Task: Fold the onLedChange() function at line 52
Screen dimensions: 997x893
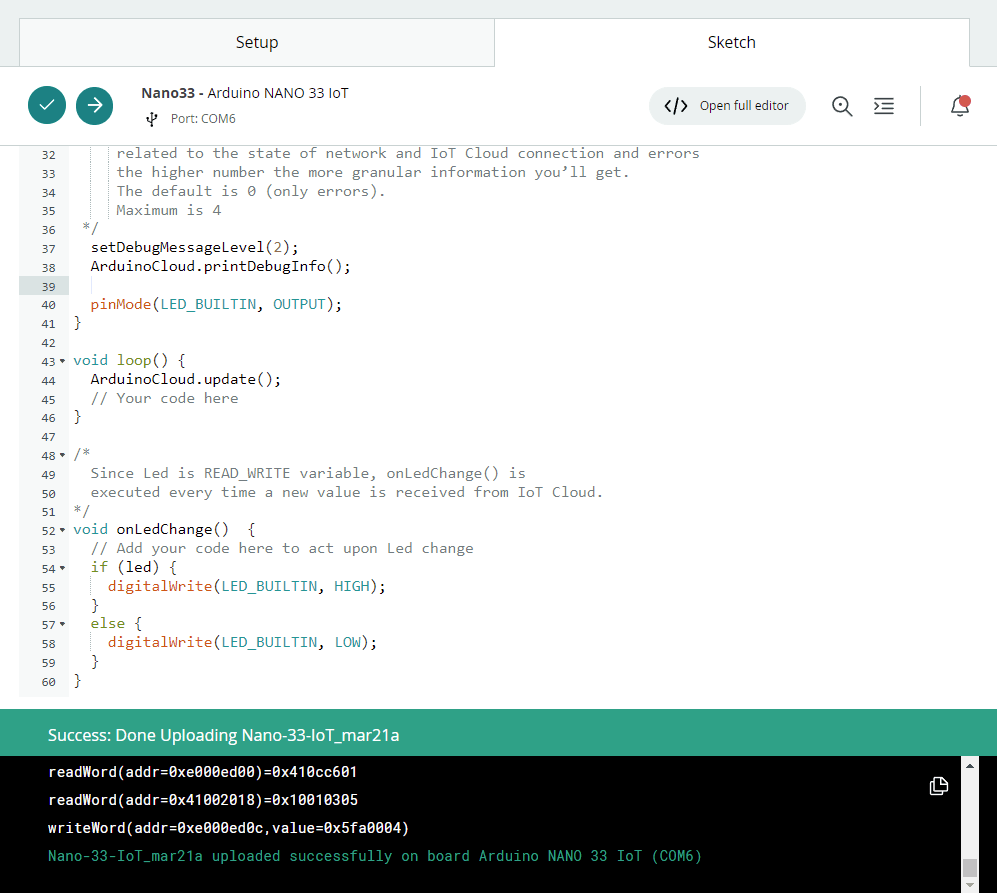Action: coord(62,530)
